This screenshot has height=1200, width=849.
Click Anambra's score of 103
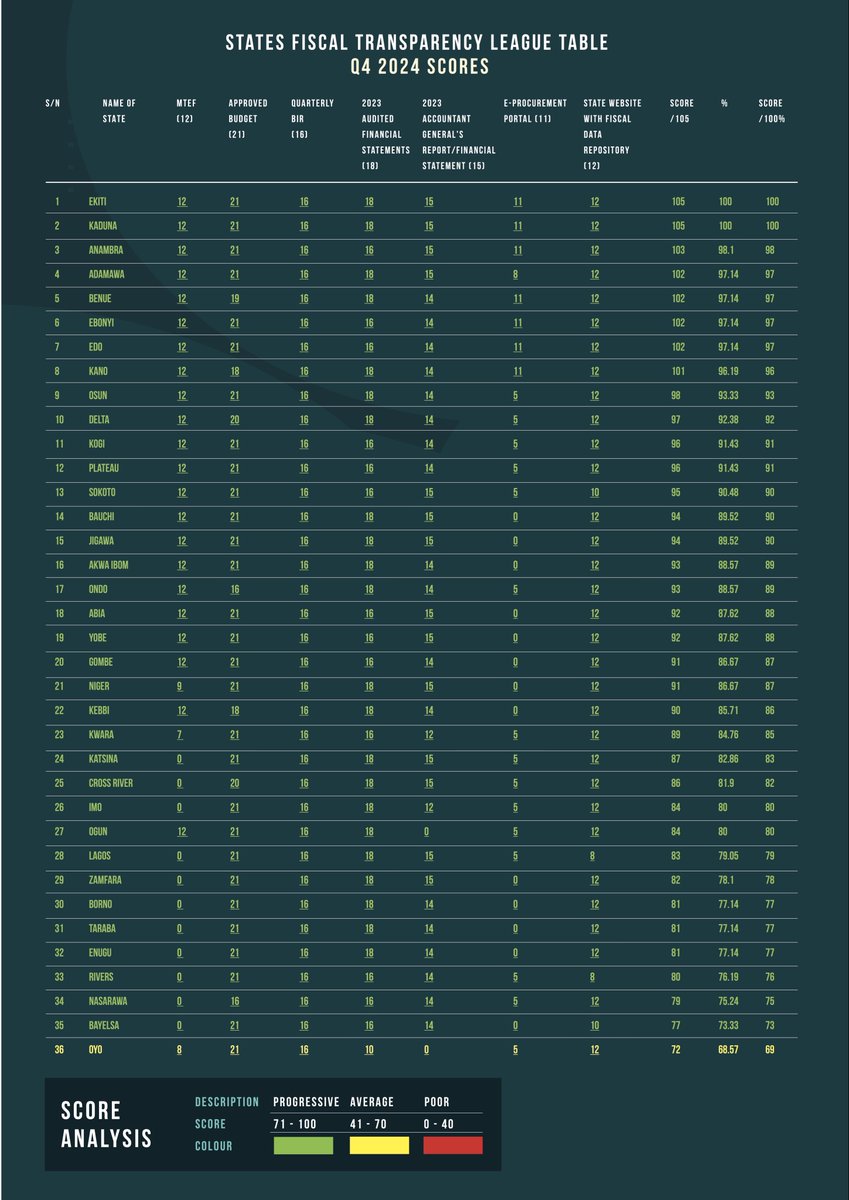(679, 249)
